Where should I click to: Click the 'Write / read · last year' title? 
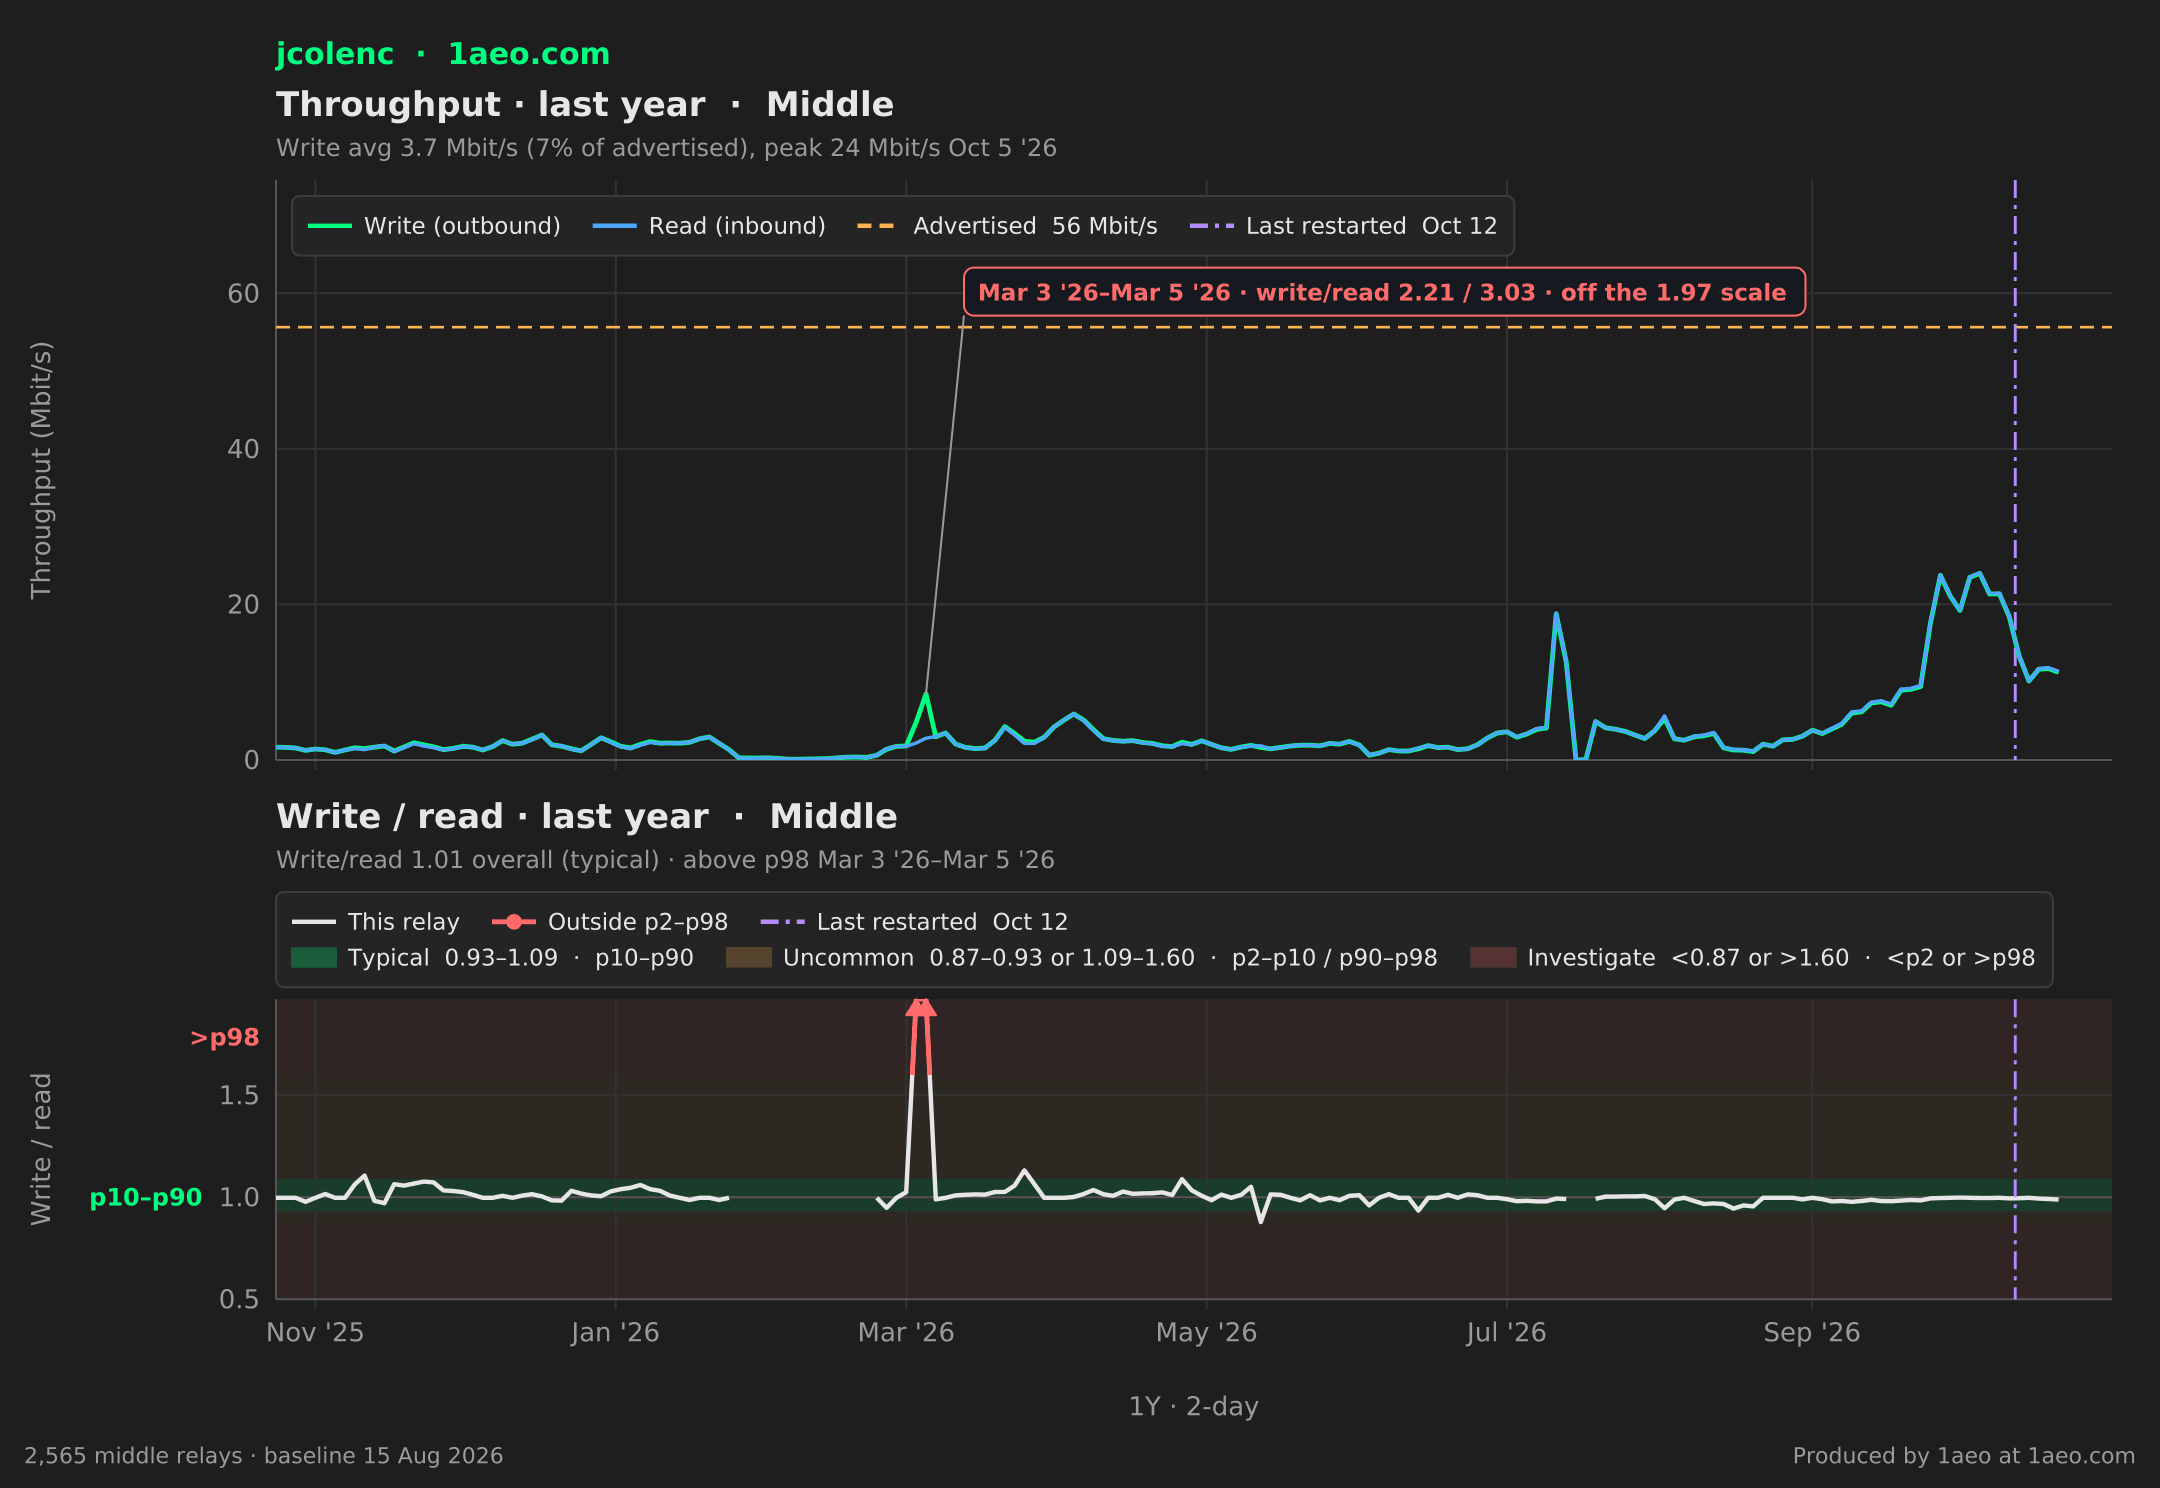coord(586,817)
